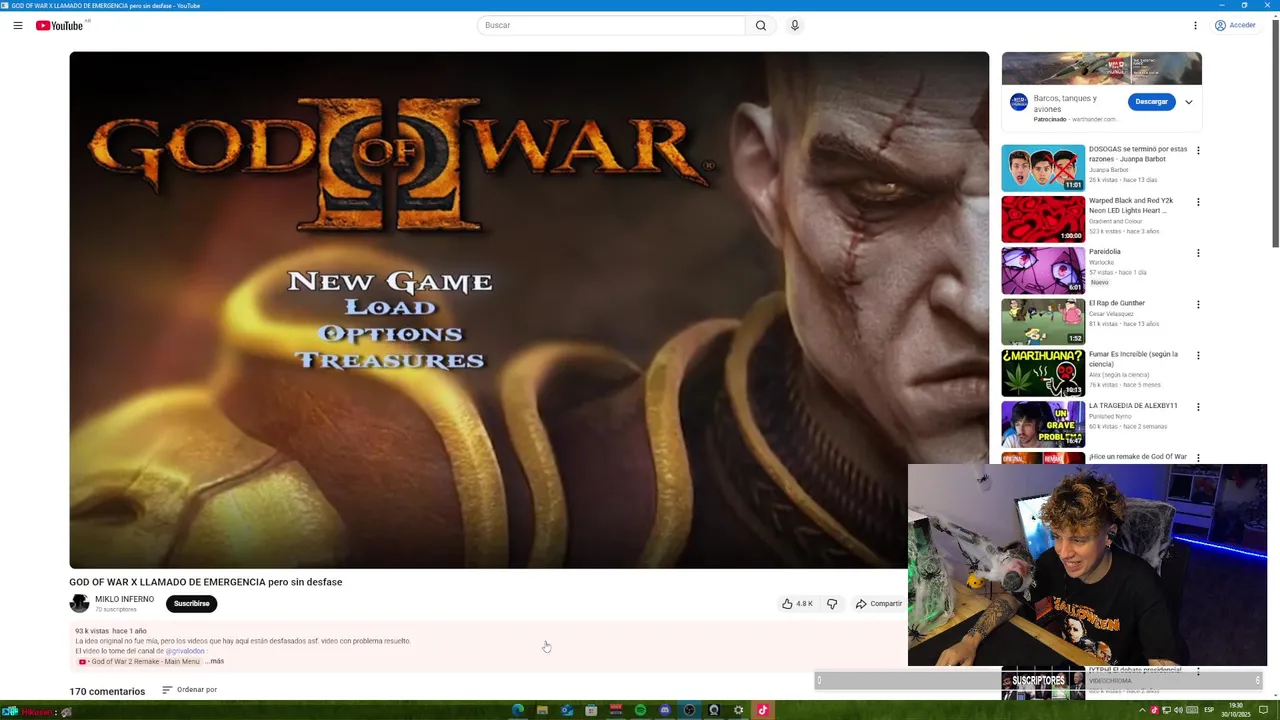This screenshot has height=720, width=1280.
Task: Open LA TRAGEDIA DE ALEXBY11 video title
Action: tap(1133, 406)
